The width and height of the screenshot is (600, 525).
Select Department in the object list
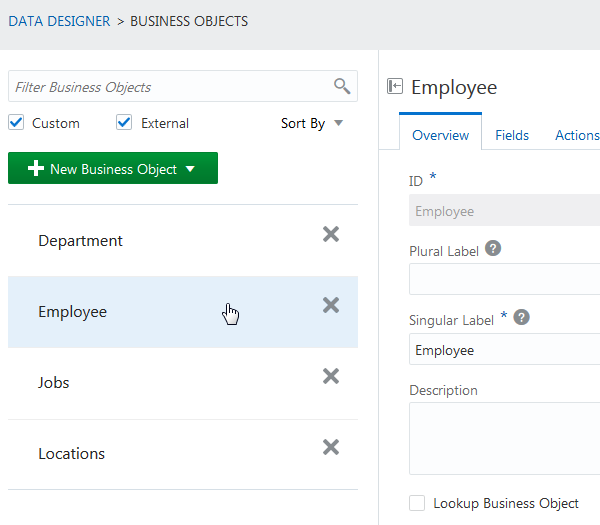[x=81, y=241]
